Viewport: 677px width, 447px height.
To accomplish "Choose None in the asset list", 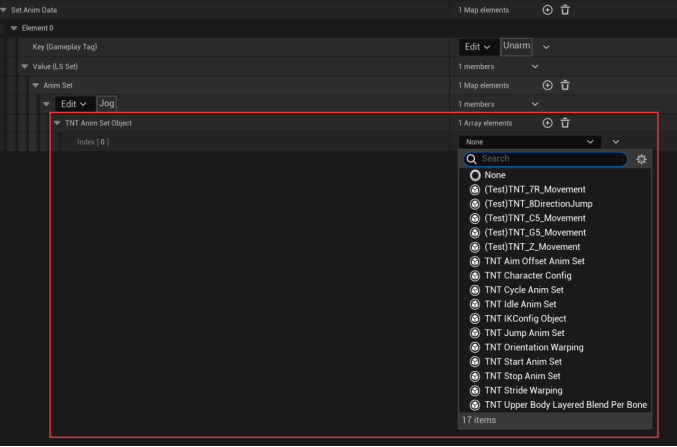I will click(495, 175).
